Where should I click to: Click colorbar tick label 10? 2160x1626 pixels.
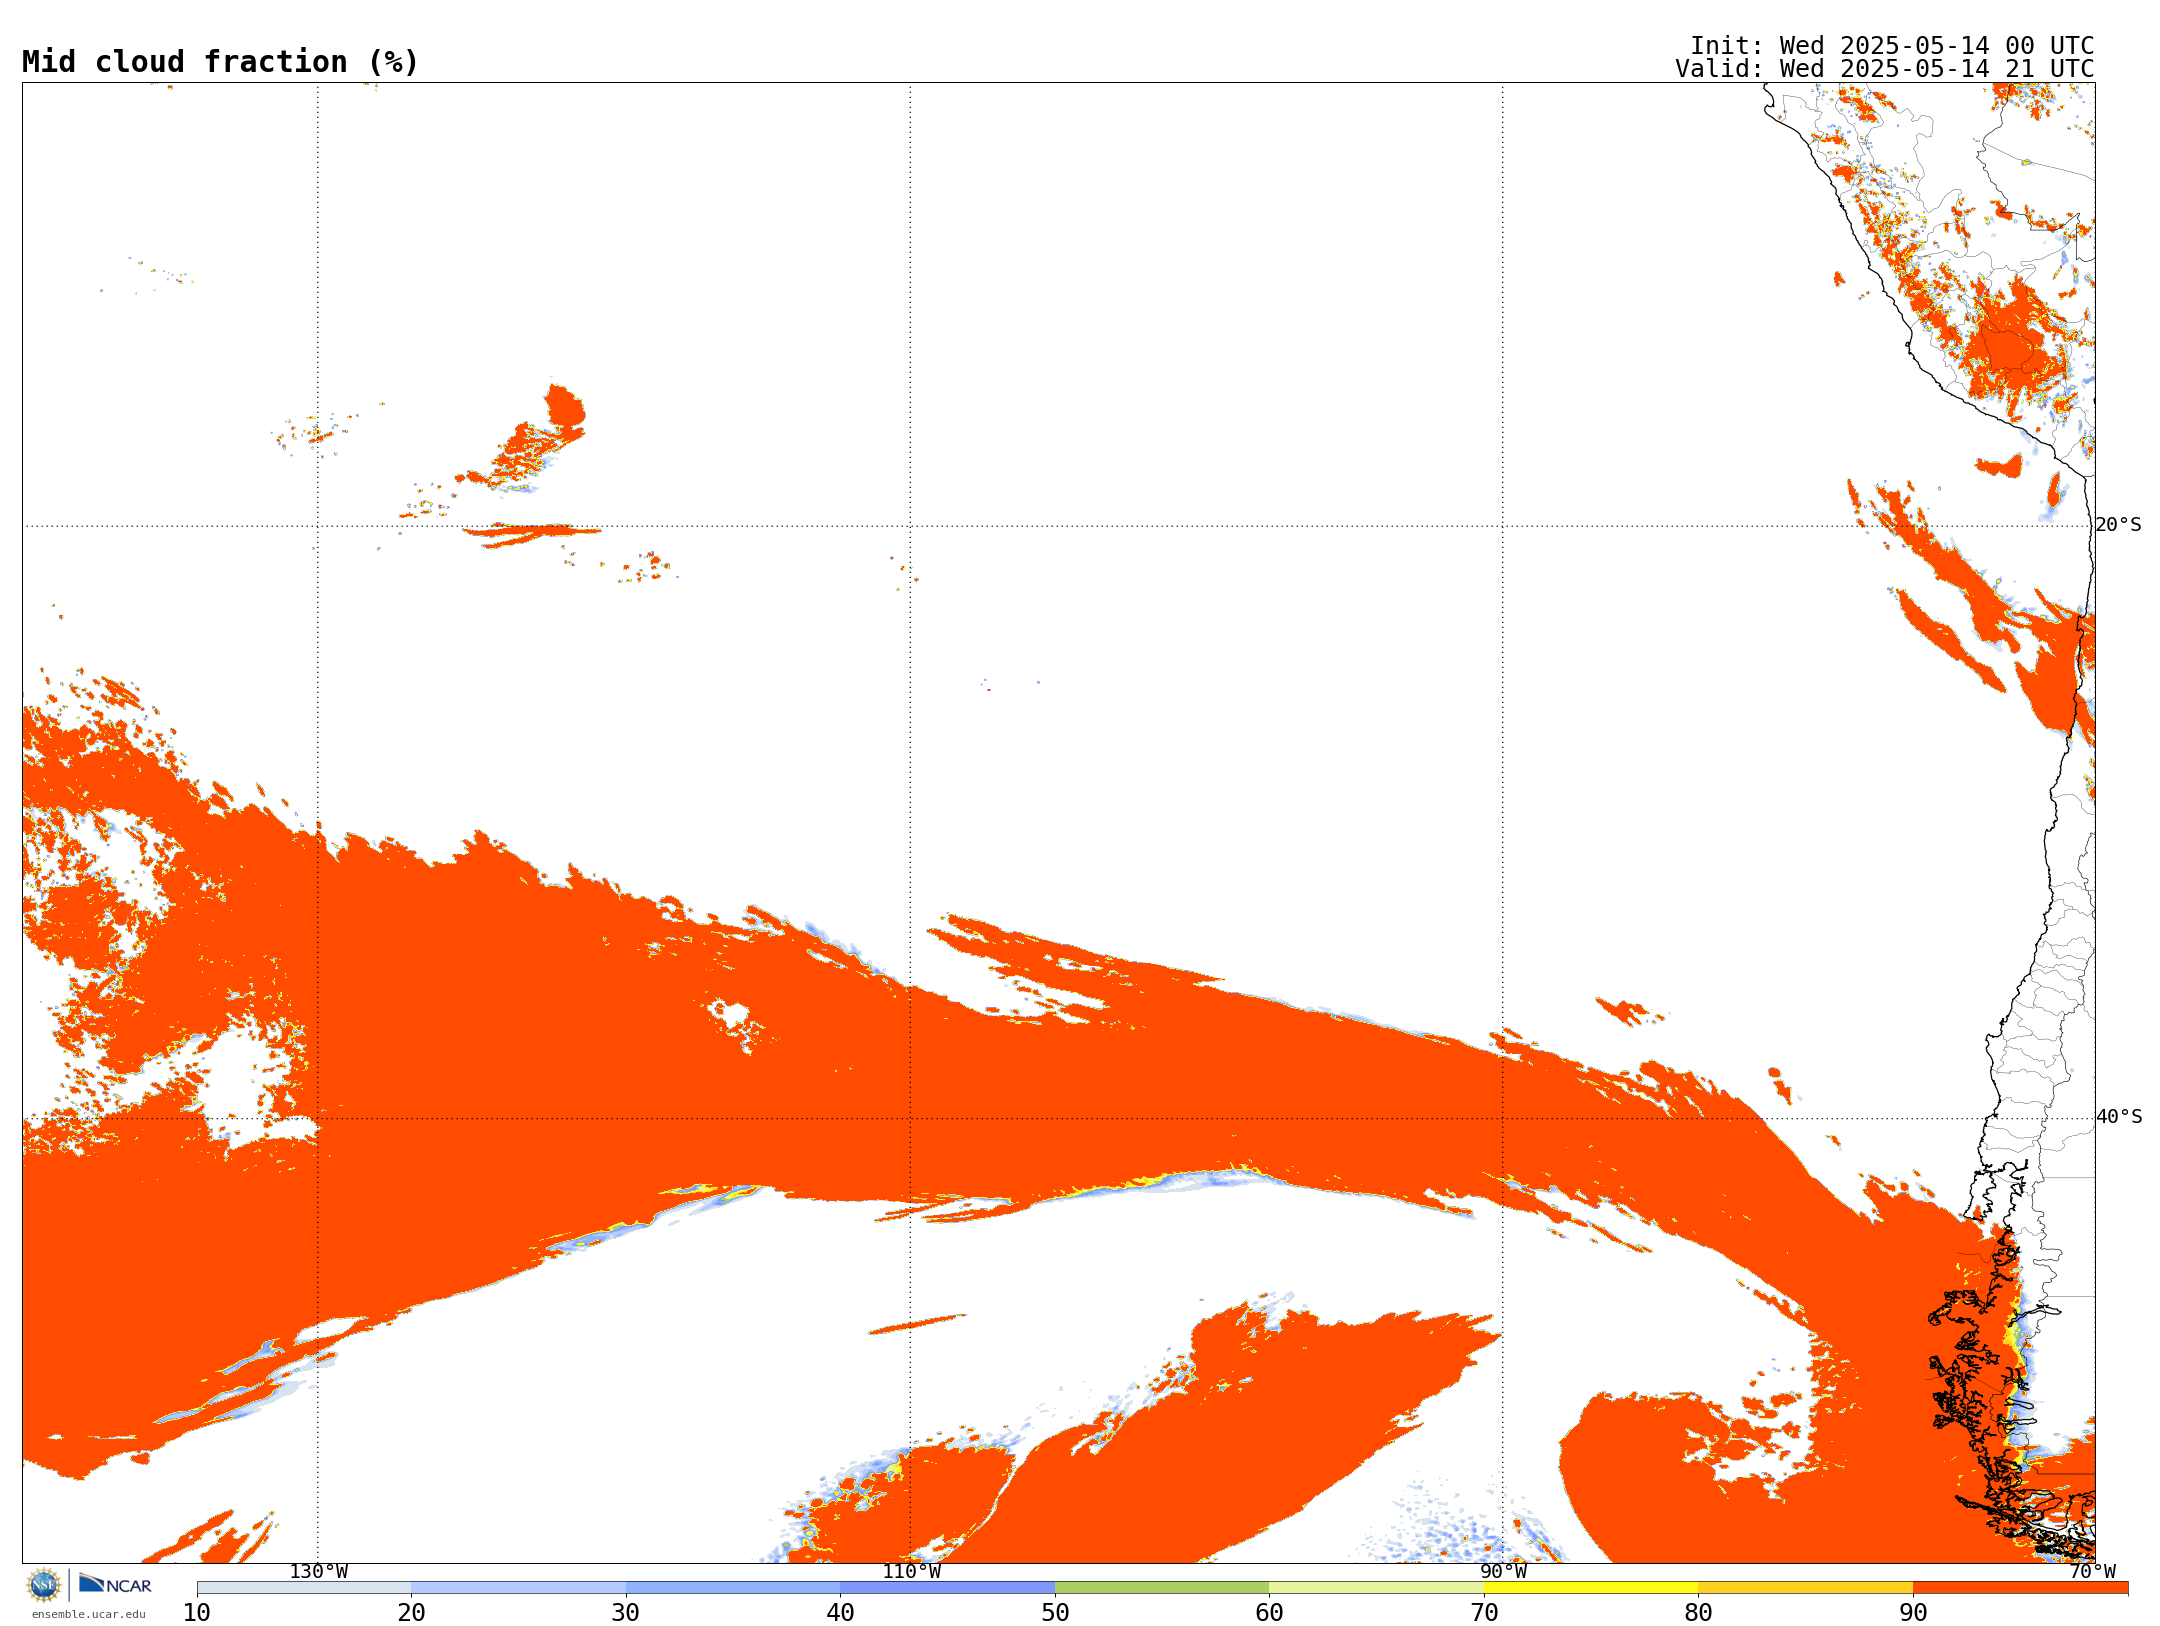197,1613
